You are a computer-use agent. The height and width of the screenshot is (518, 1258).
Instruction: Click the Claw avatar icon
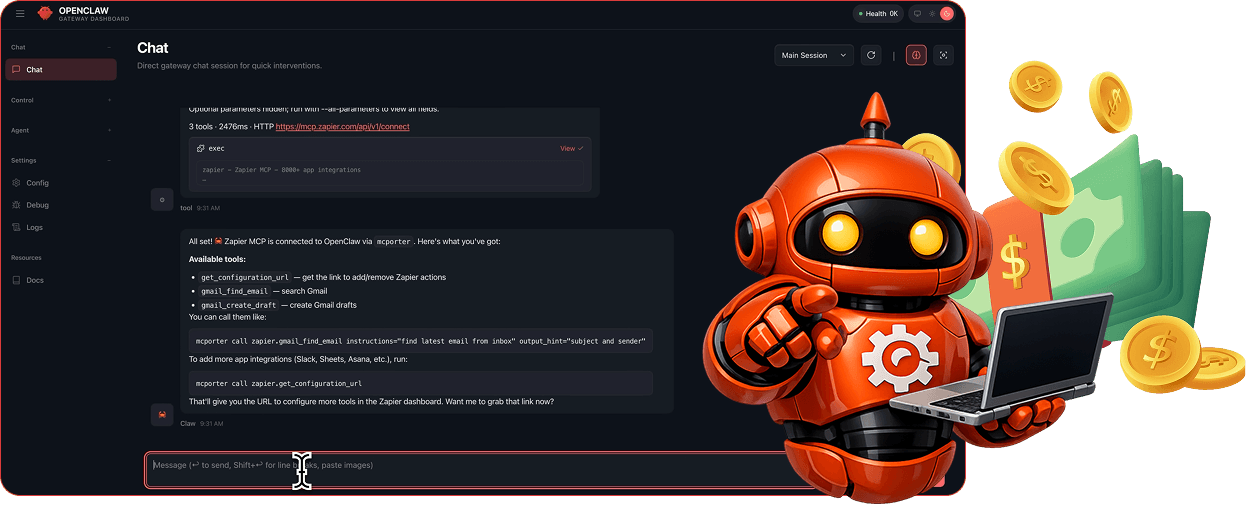coord(162,414)
